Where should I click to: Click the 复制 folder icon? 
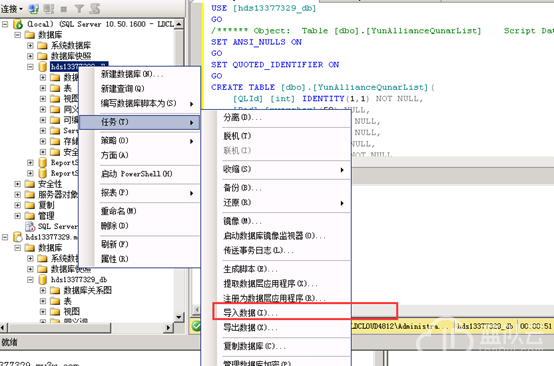pyautogui.click(x=30, y=205)
